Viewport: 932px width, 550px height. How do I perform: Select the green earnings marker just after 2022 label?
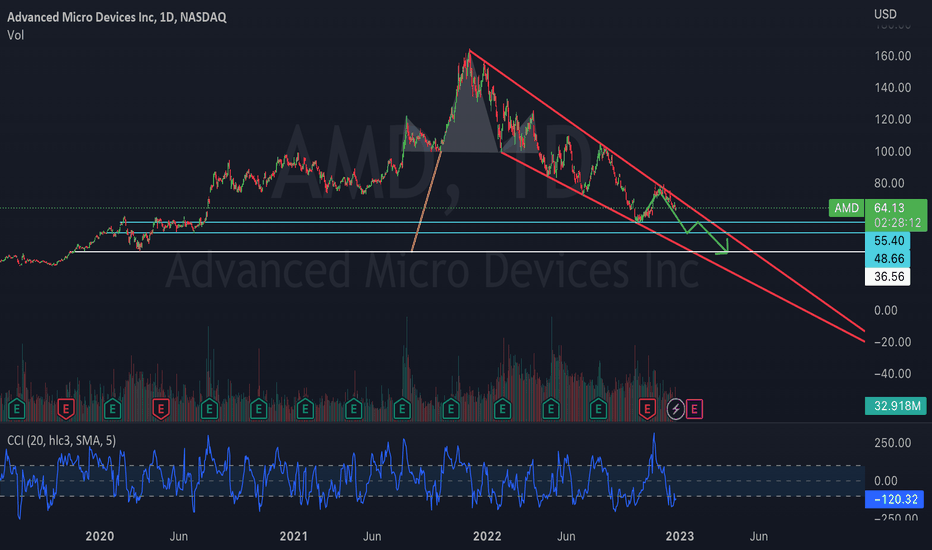point(502,409)
